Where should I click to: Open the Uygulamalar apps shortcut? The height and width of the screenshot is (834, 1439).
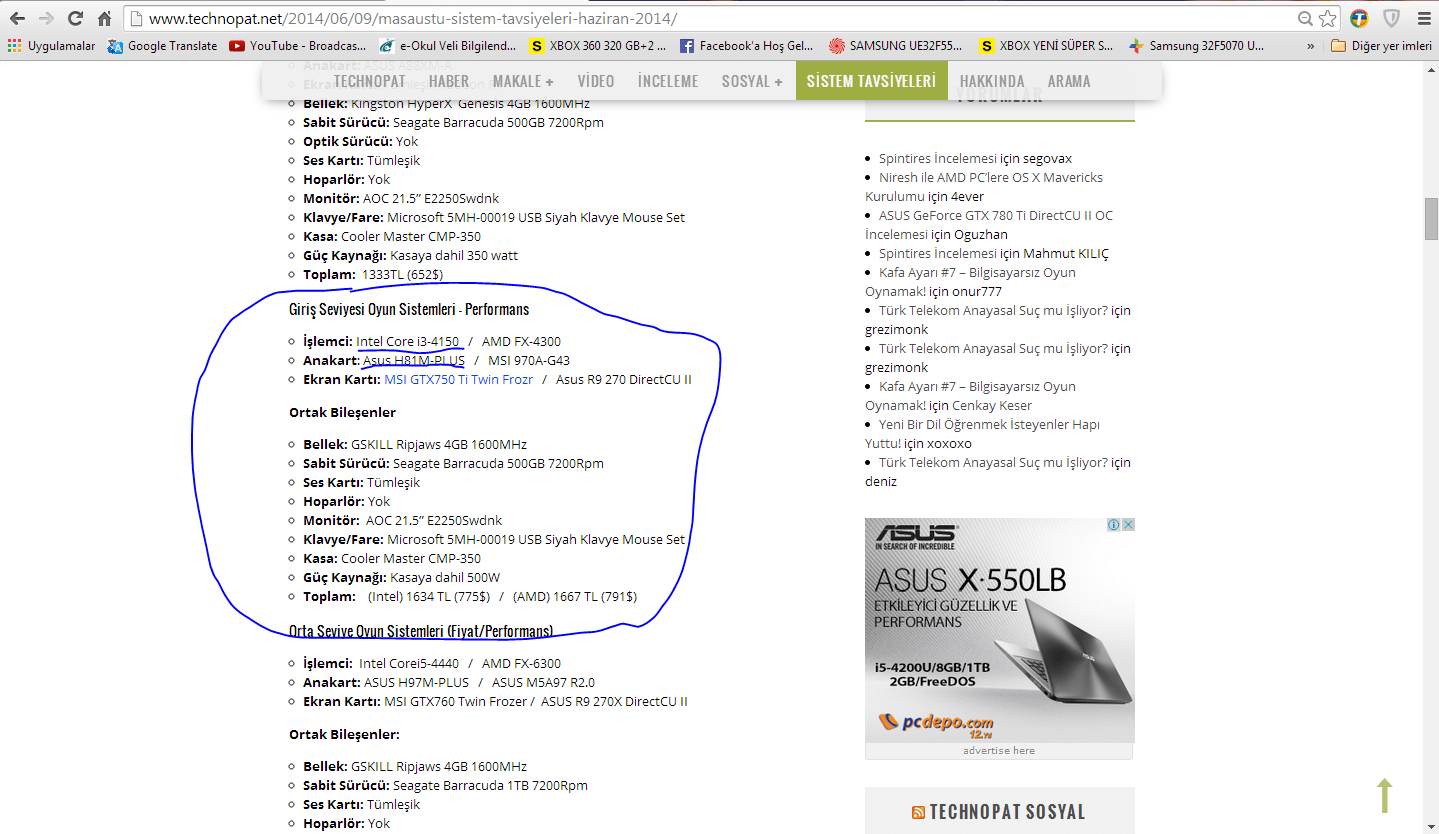coord(51,46)
